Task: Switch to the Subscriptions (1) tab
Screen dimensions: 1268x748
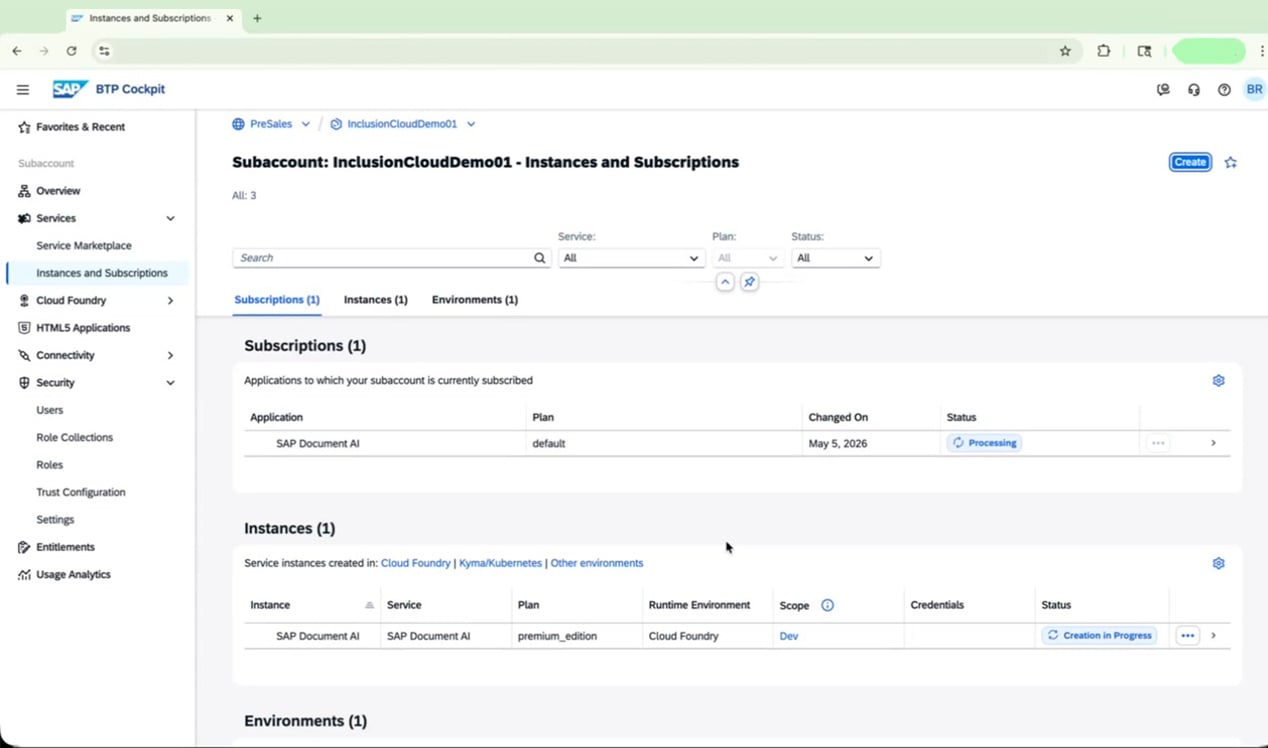Action: pyautogui.click(x=277, y=300)
